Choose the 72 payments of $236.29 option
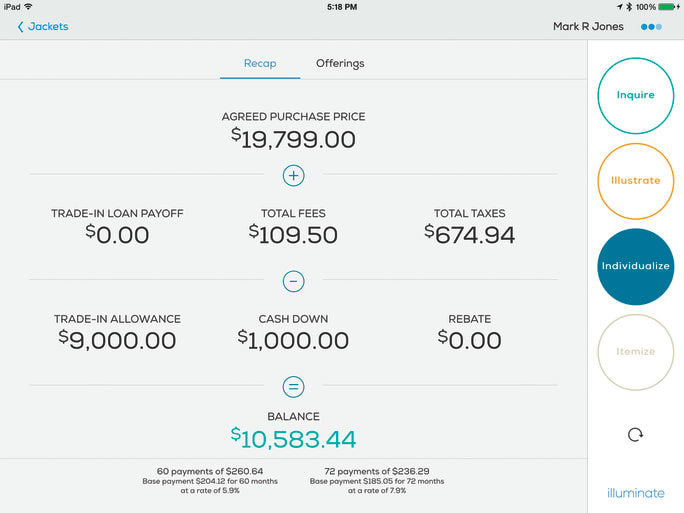 point(377,481)
